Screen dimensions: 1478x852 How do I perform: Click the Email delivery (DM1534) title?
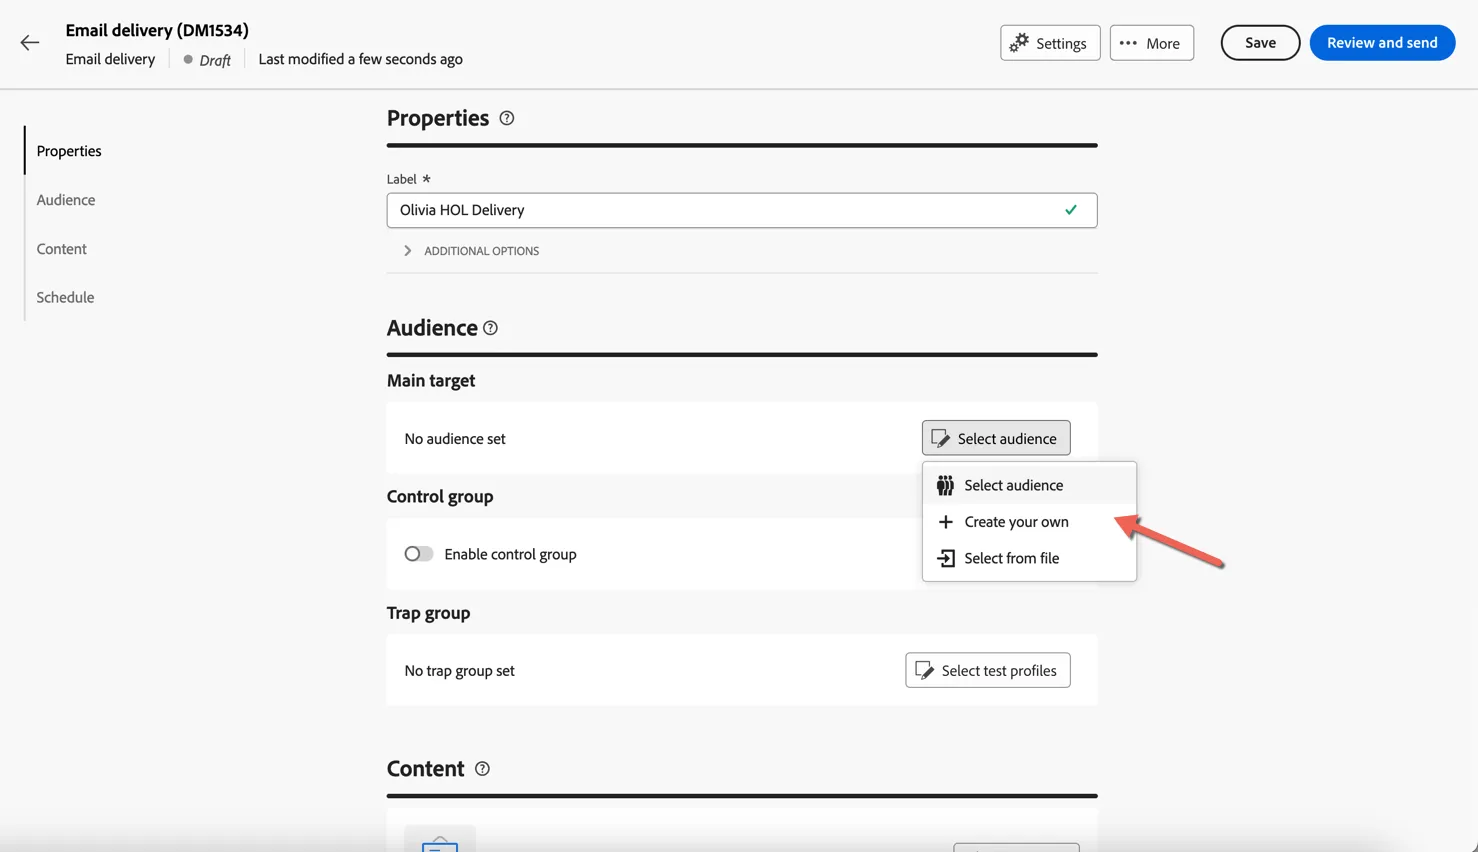click(x=157, y=30)
